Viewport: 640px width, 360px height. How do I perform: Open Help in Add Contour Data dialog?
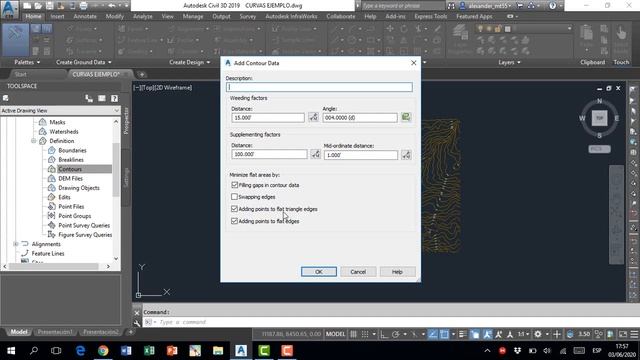(397, 272)
